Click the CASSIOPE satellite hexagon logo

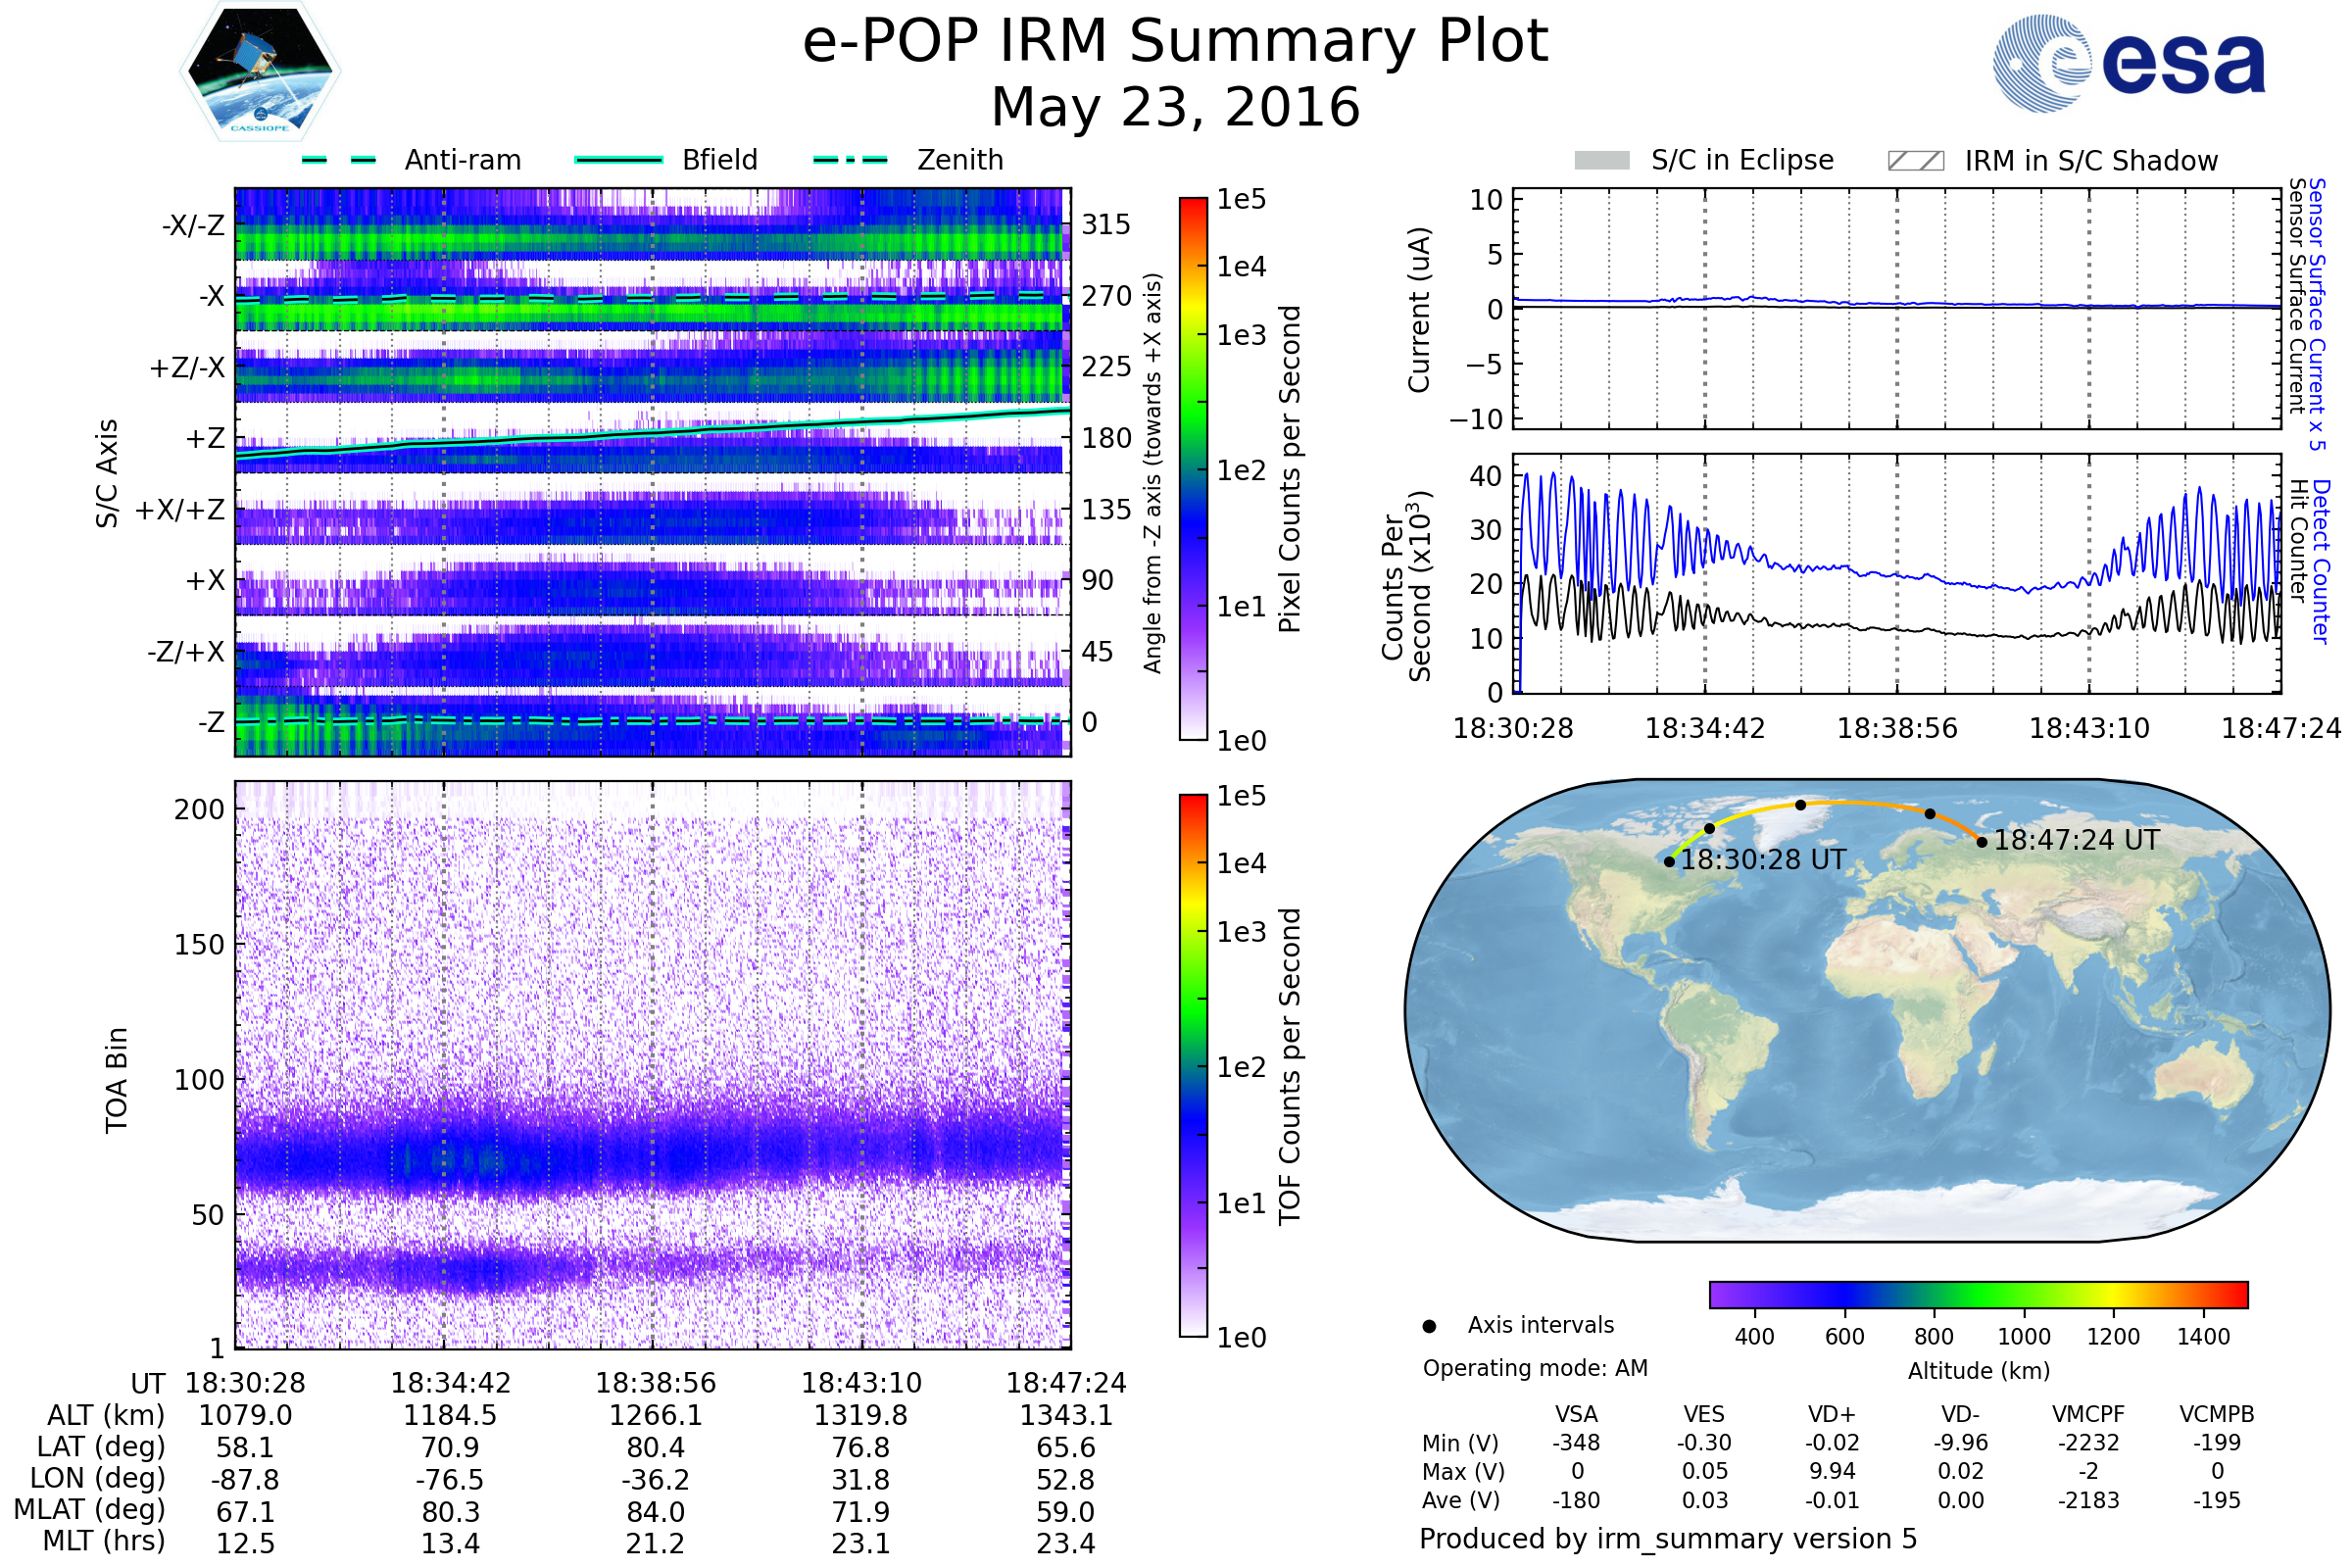[x=260, y=72]
